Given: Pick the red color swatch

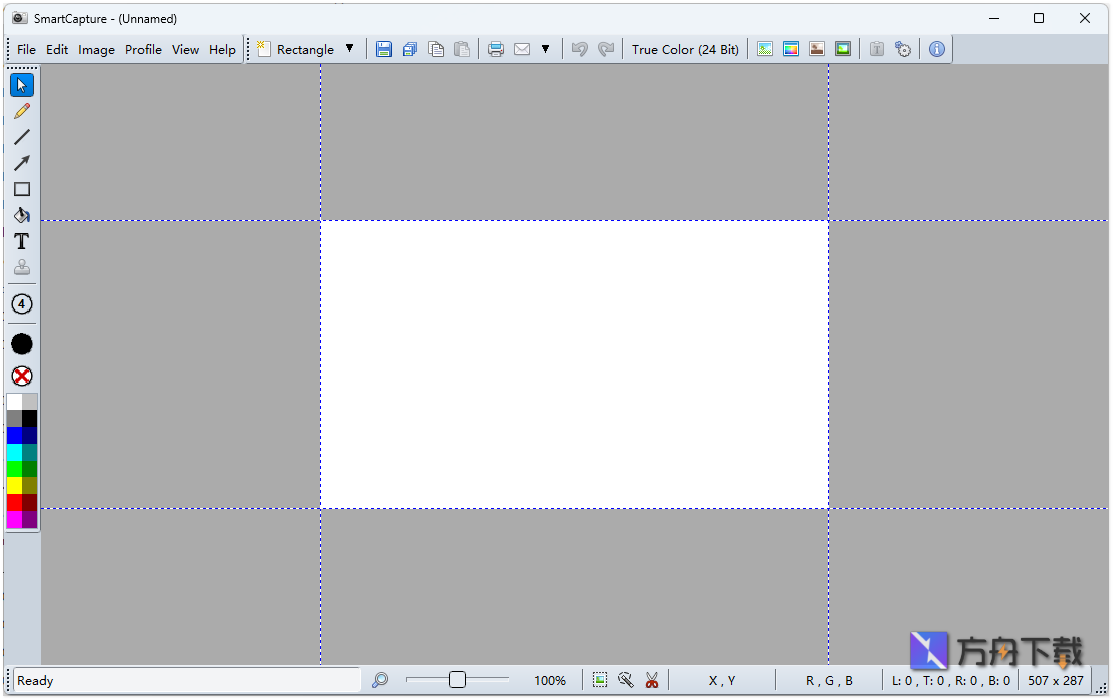Looking at the screenshot, I should pos(14,502).
